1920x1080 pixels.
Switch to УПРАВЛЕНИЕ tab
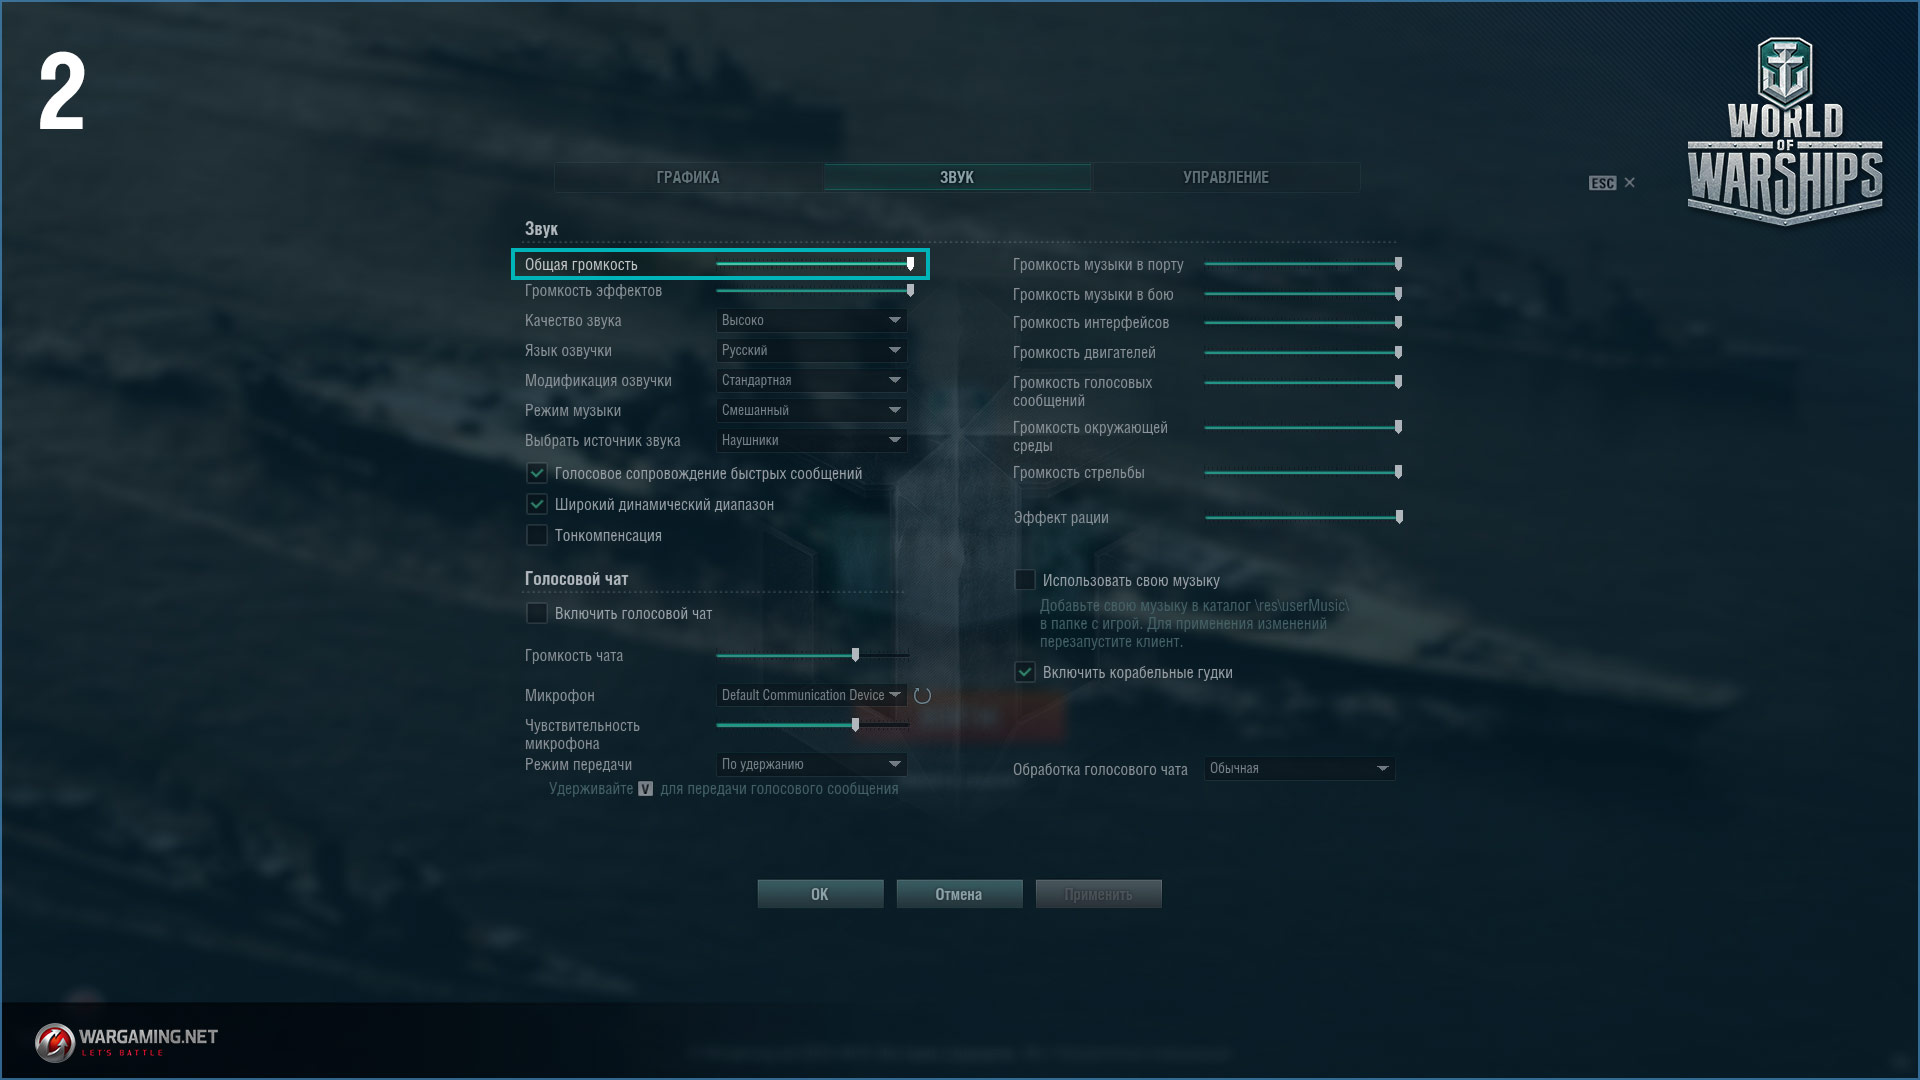1226,177
